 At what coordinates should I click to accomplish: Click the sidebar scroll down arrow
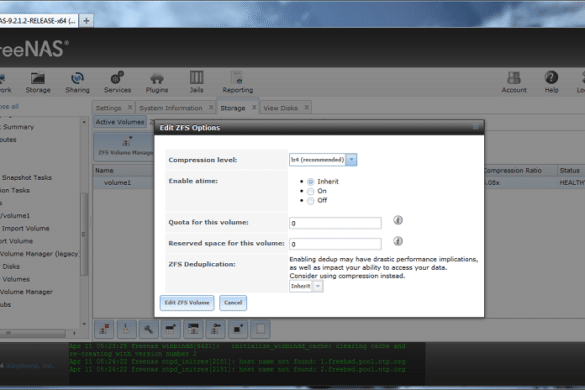(84, 324)
